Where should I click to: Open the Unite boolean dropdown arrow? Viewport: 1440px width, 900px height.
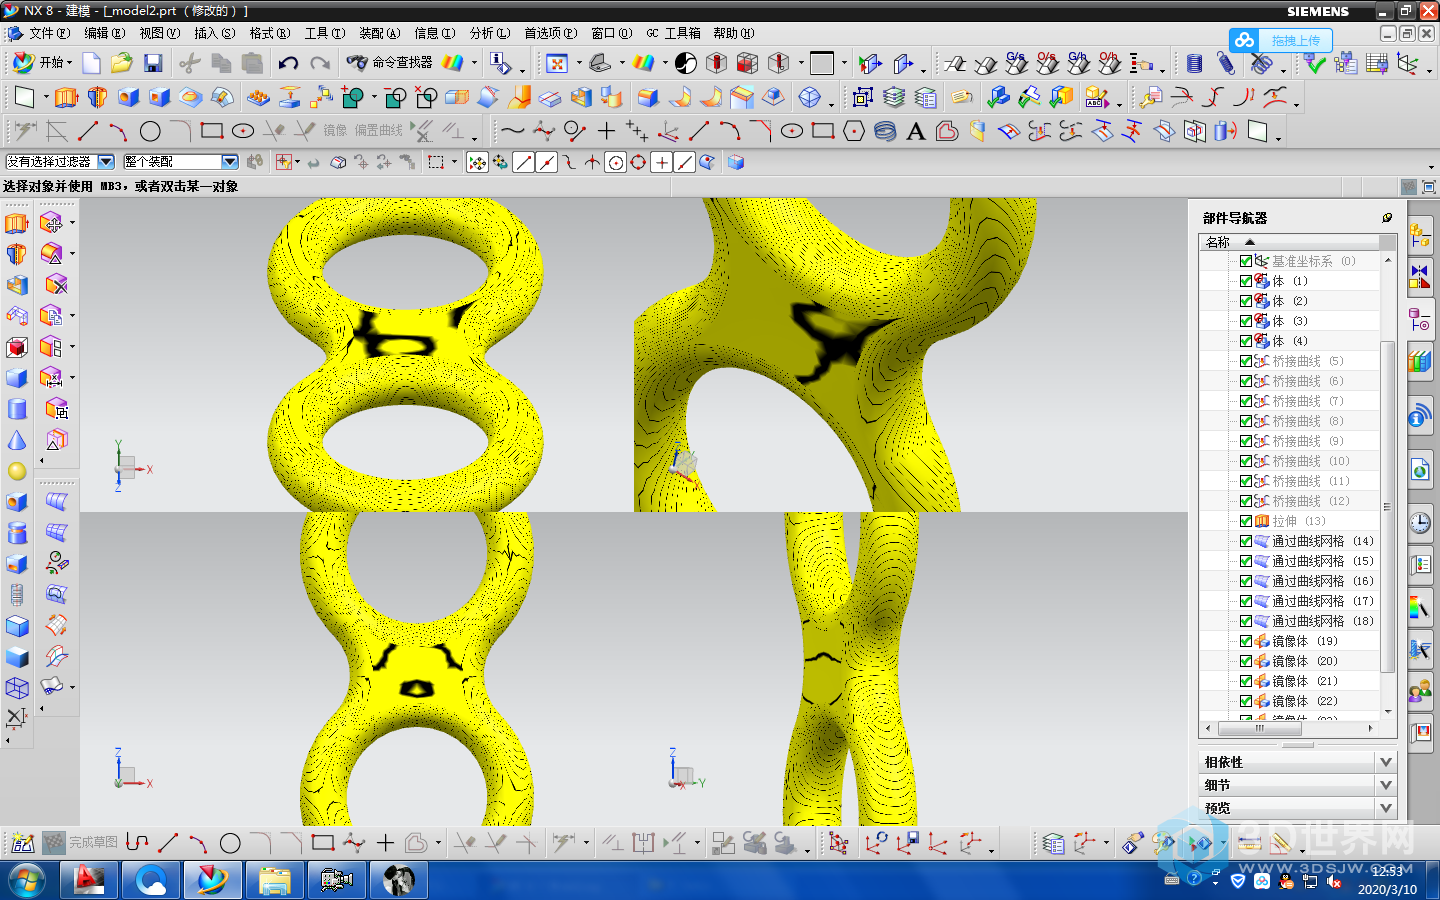(374, 98)
